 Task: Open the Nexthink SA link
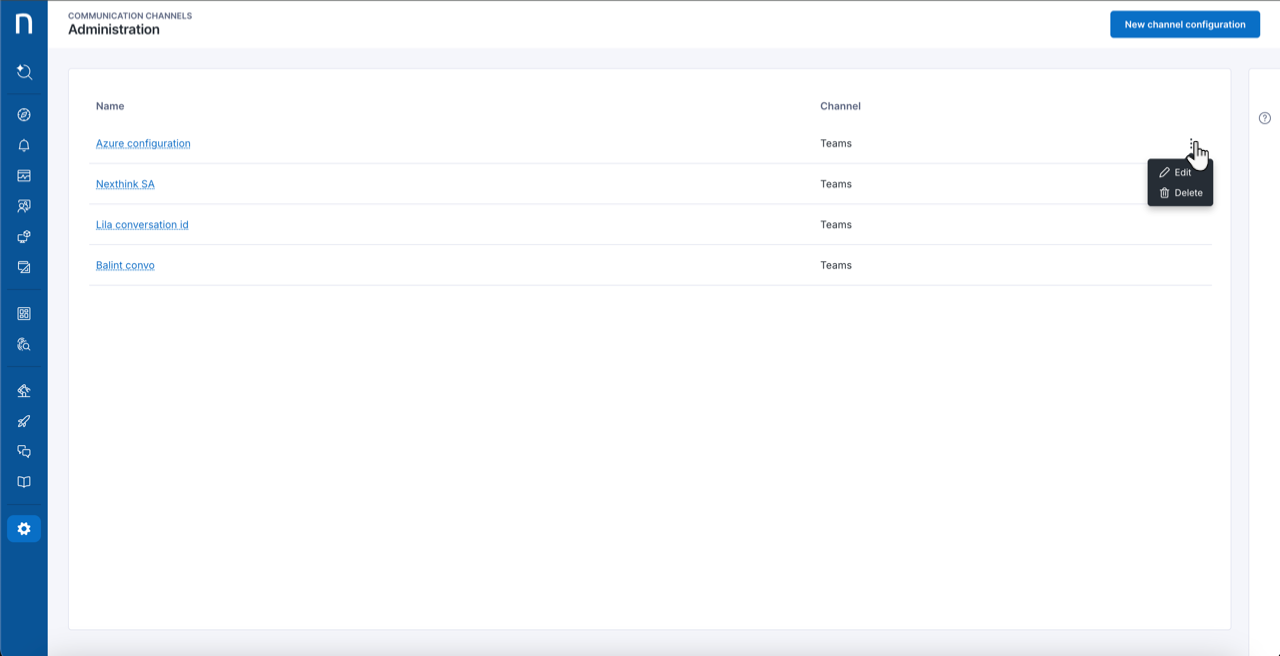point(125,184)
